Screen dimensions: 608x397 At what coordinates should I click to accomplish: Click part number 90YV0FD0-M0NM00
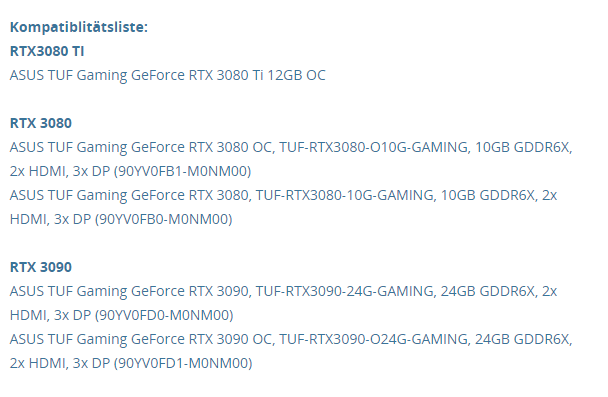tap(166, 315)
